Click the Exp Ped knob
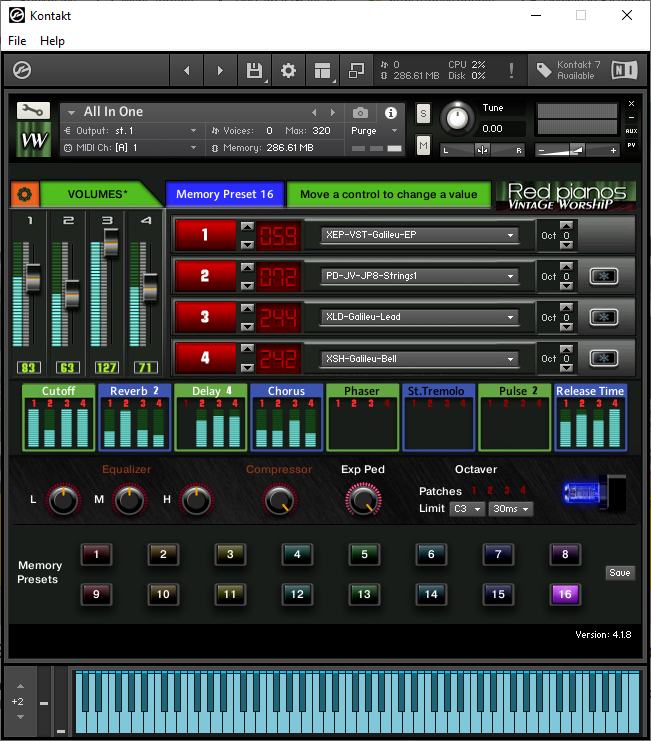Screen dimensions: 651x741 tap(363, 500)
